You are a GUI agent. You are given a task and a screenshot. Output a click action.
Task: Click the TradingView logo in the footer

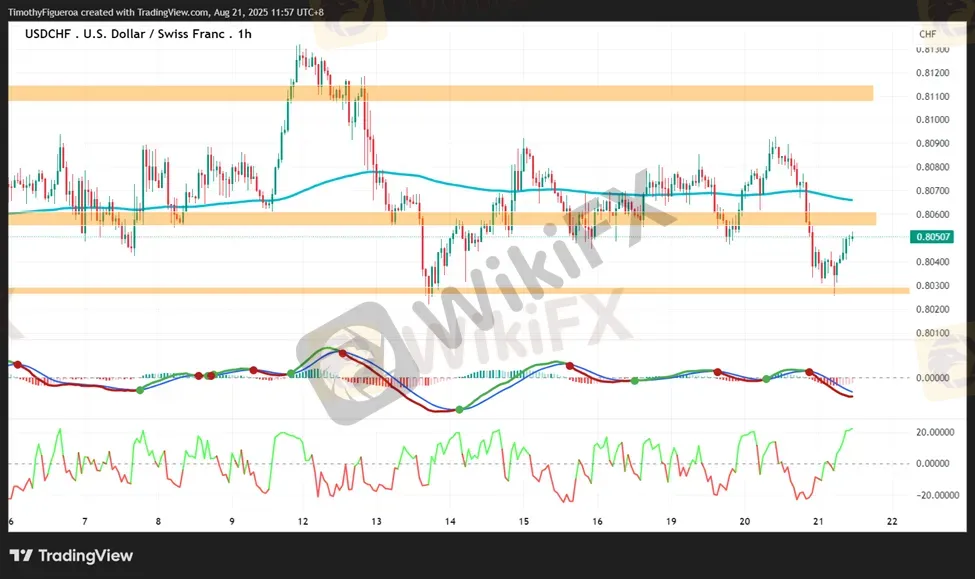(71, 556)
